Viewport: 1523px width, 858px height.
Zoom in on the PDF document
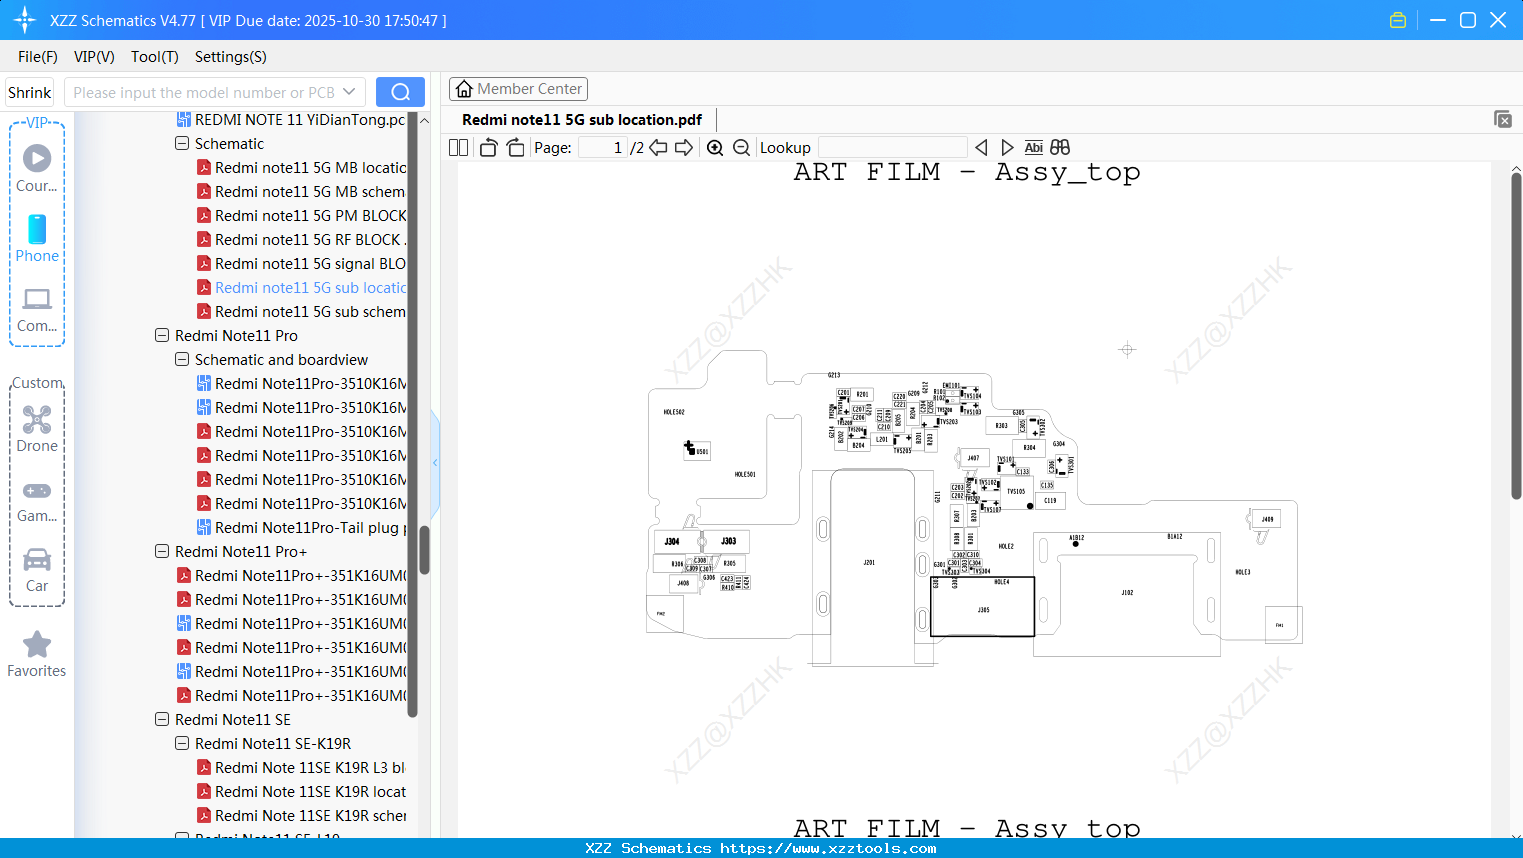pyautogui.click(x=715, y=147)
